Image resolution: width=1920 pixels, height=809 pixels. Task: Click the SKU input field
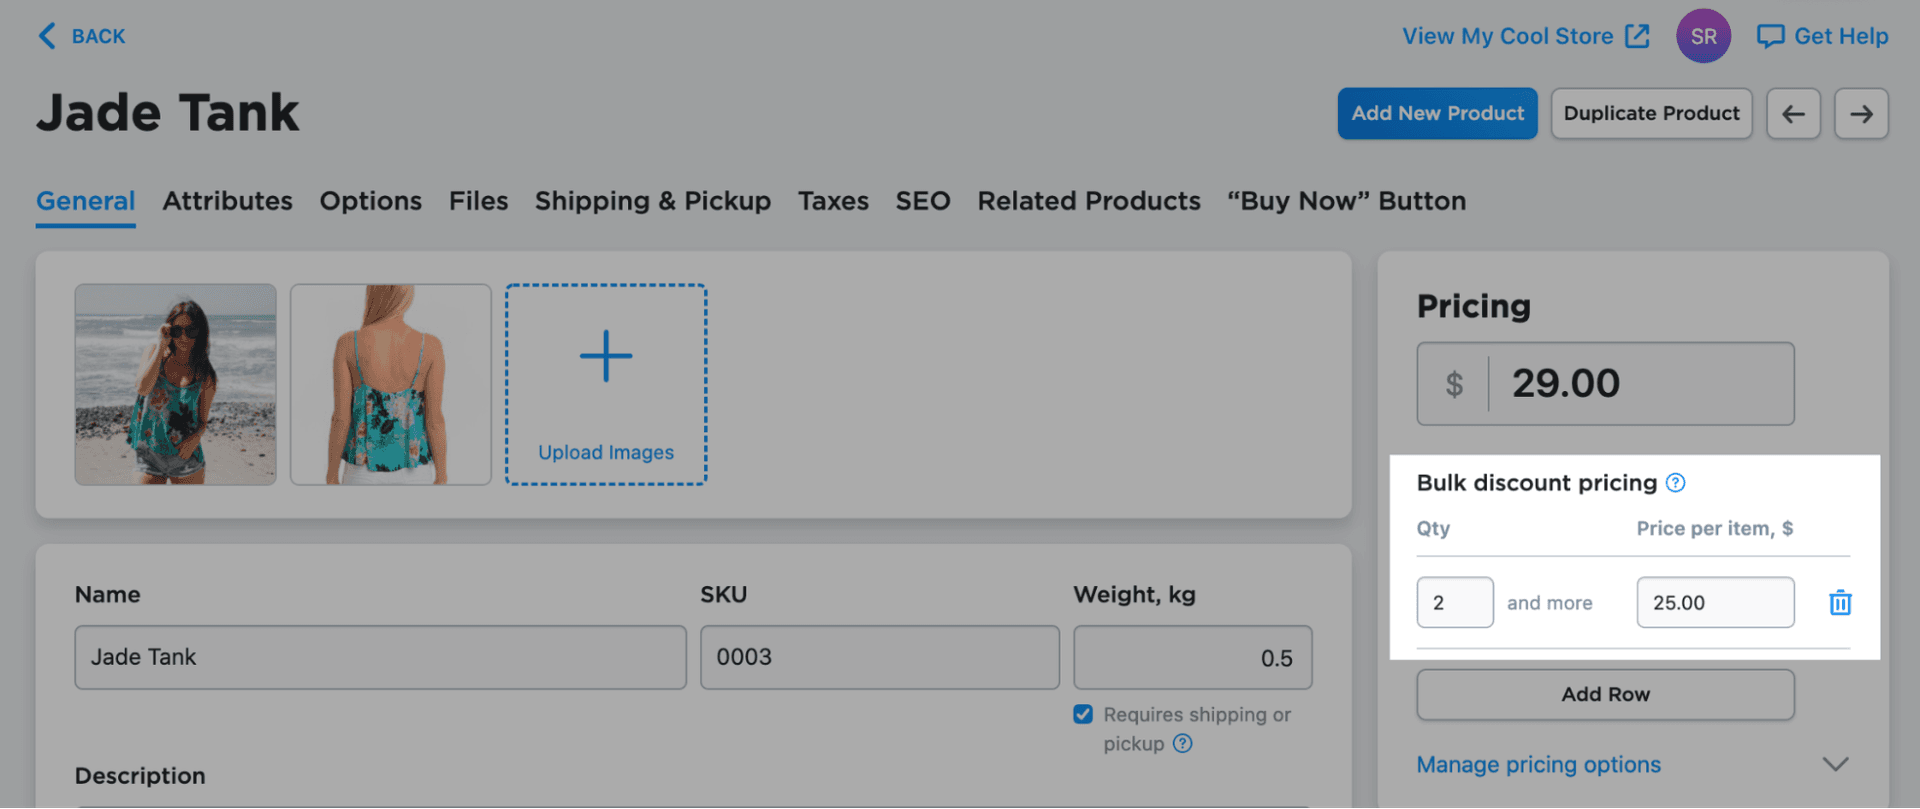point(879,657)
